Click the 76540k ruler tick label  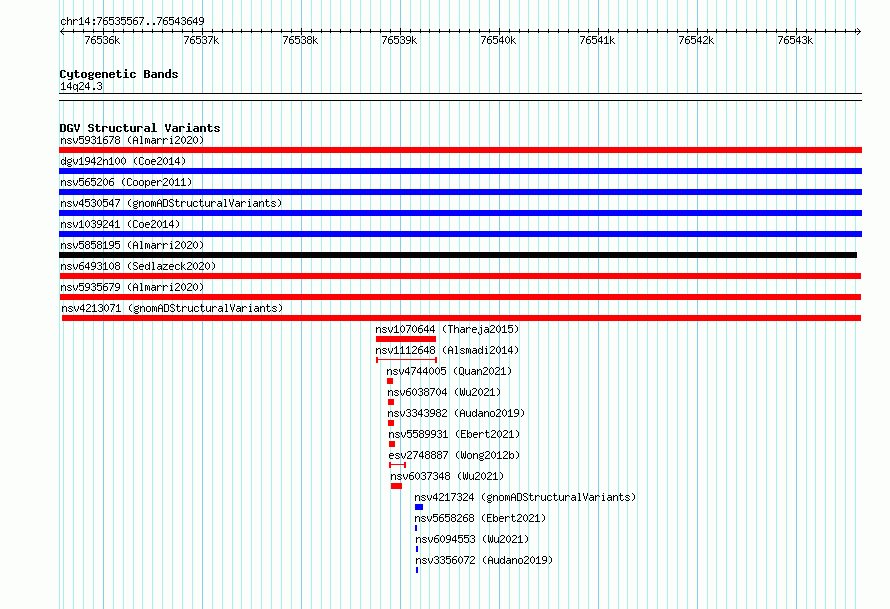pos(498,40)
